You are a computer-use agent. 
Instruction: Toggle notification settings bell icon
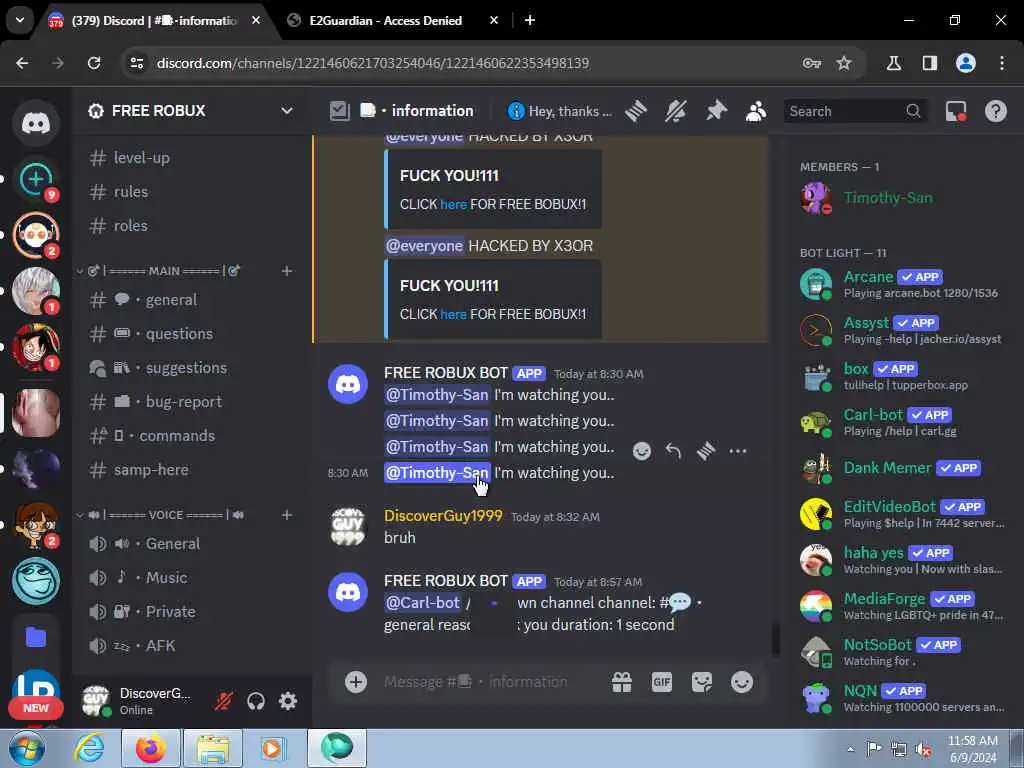[x=676, y=111]
